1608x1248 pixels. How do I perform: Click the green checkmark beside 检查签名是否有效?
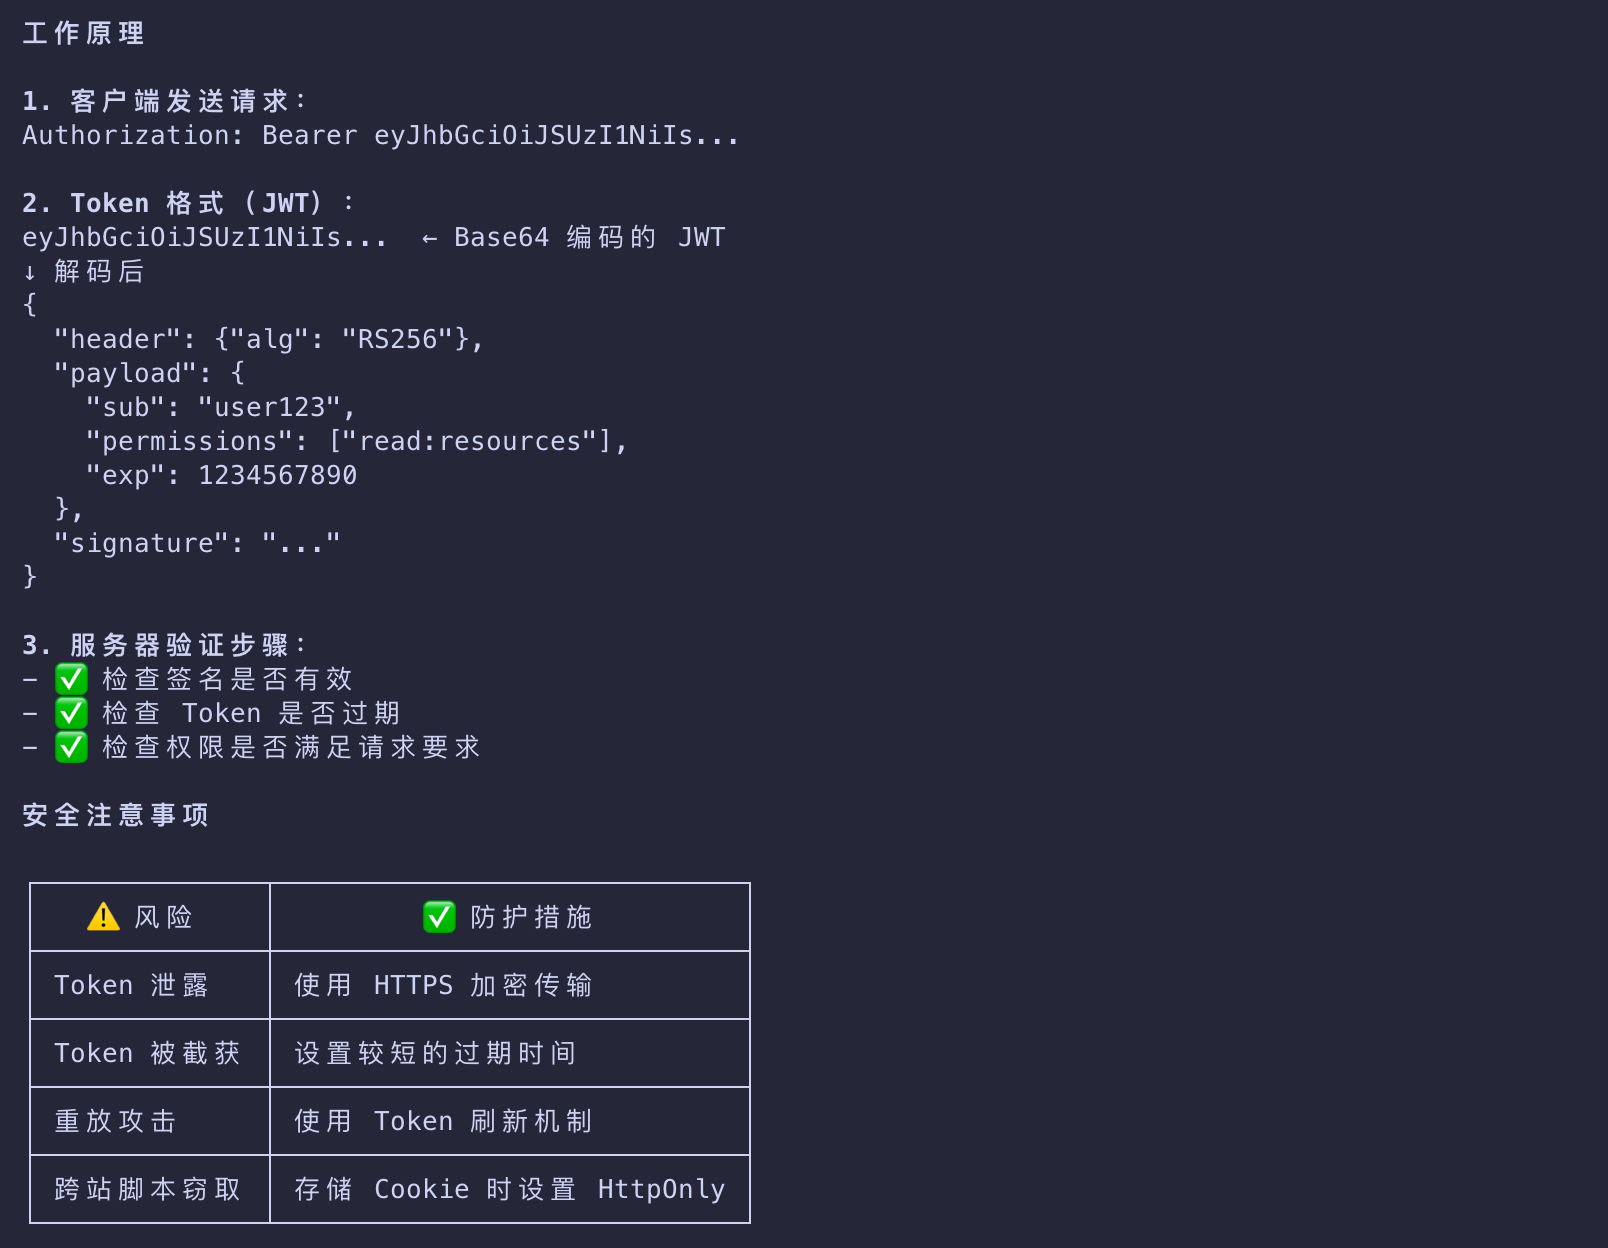click(x=71, y=680)
